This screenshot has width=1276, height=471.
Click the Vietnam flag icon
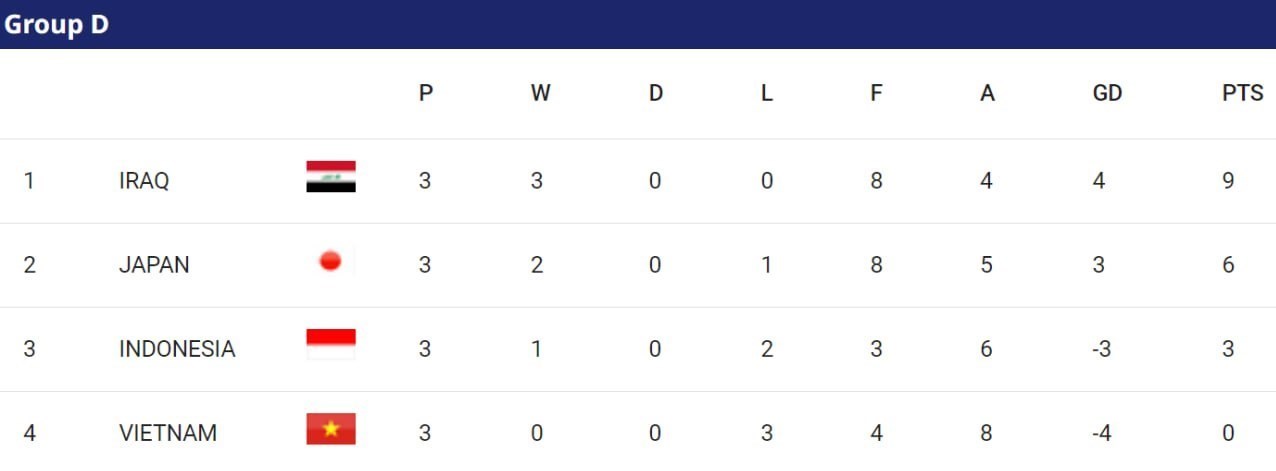[331, 429]
